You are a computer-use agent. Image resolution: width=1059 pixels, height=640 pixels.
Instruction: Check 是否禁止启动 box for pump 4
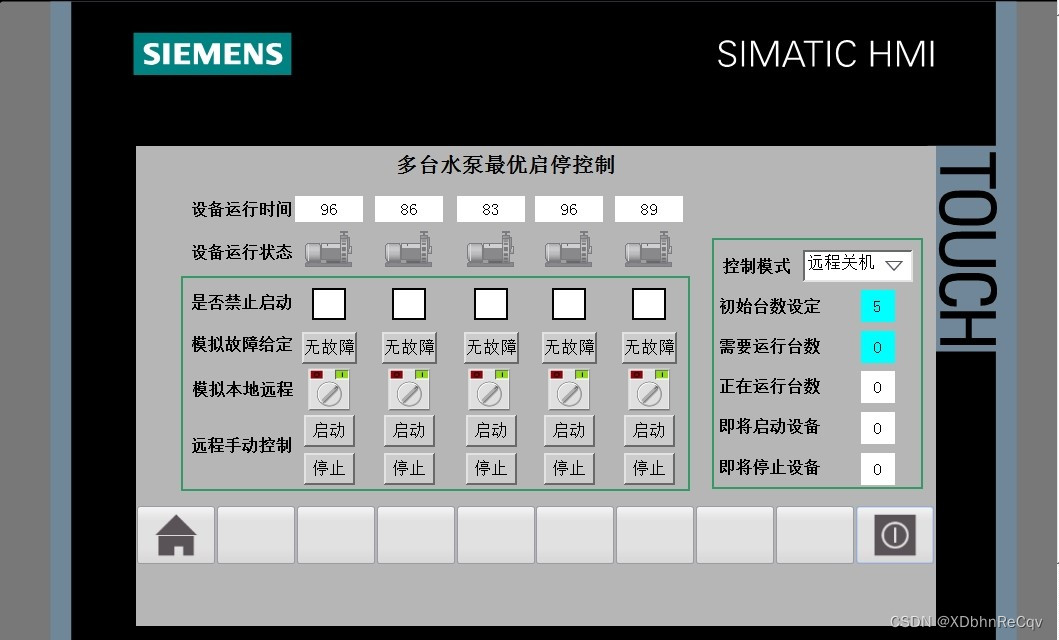[x=569, y=304]
